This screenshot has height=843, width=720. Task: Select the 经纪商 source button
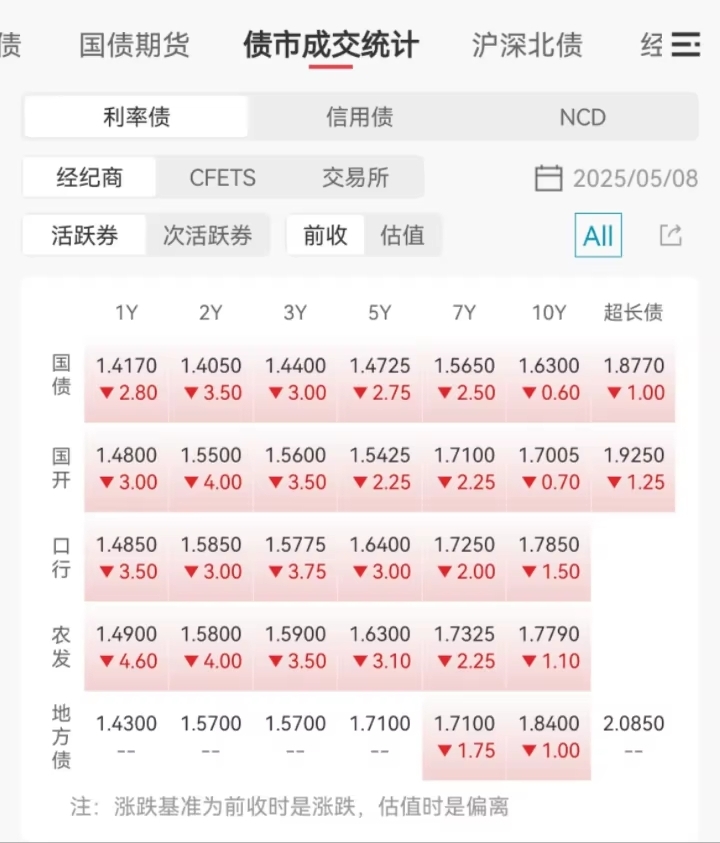tap(90, 177)
